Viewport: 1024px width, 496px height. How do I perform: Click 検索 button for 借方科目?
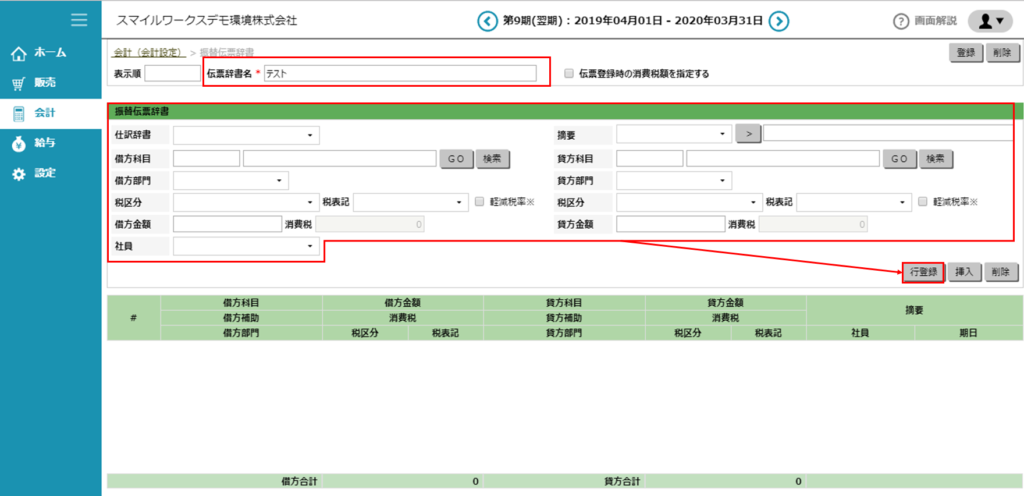click(x=493, y=159)
